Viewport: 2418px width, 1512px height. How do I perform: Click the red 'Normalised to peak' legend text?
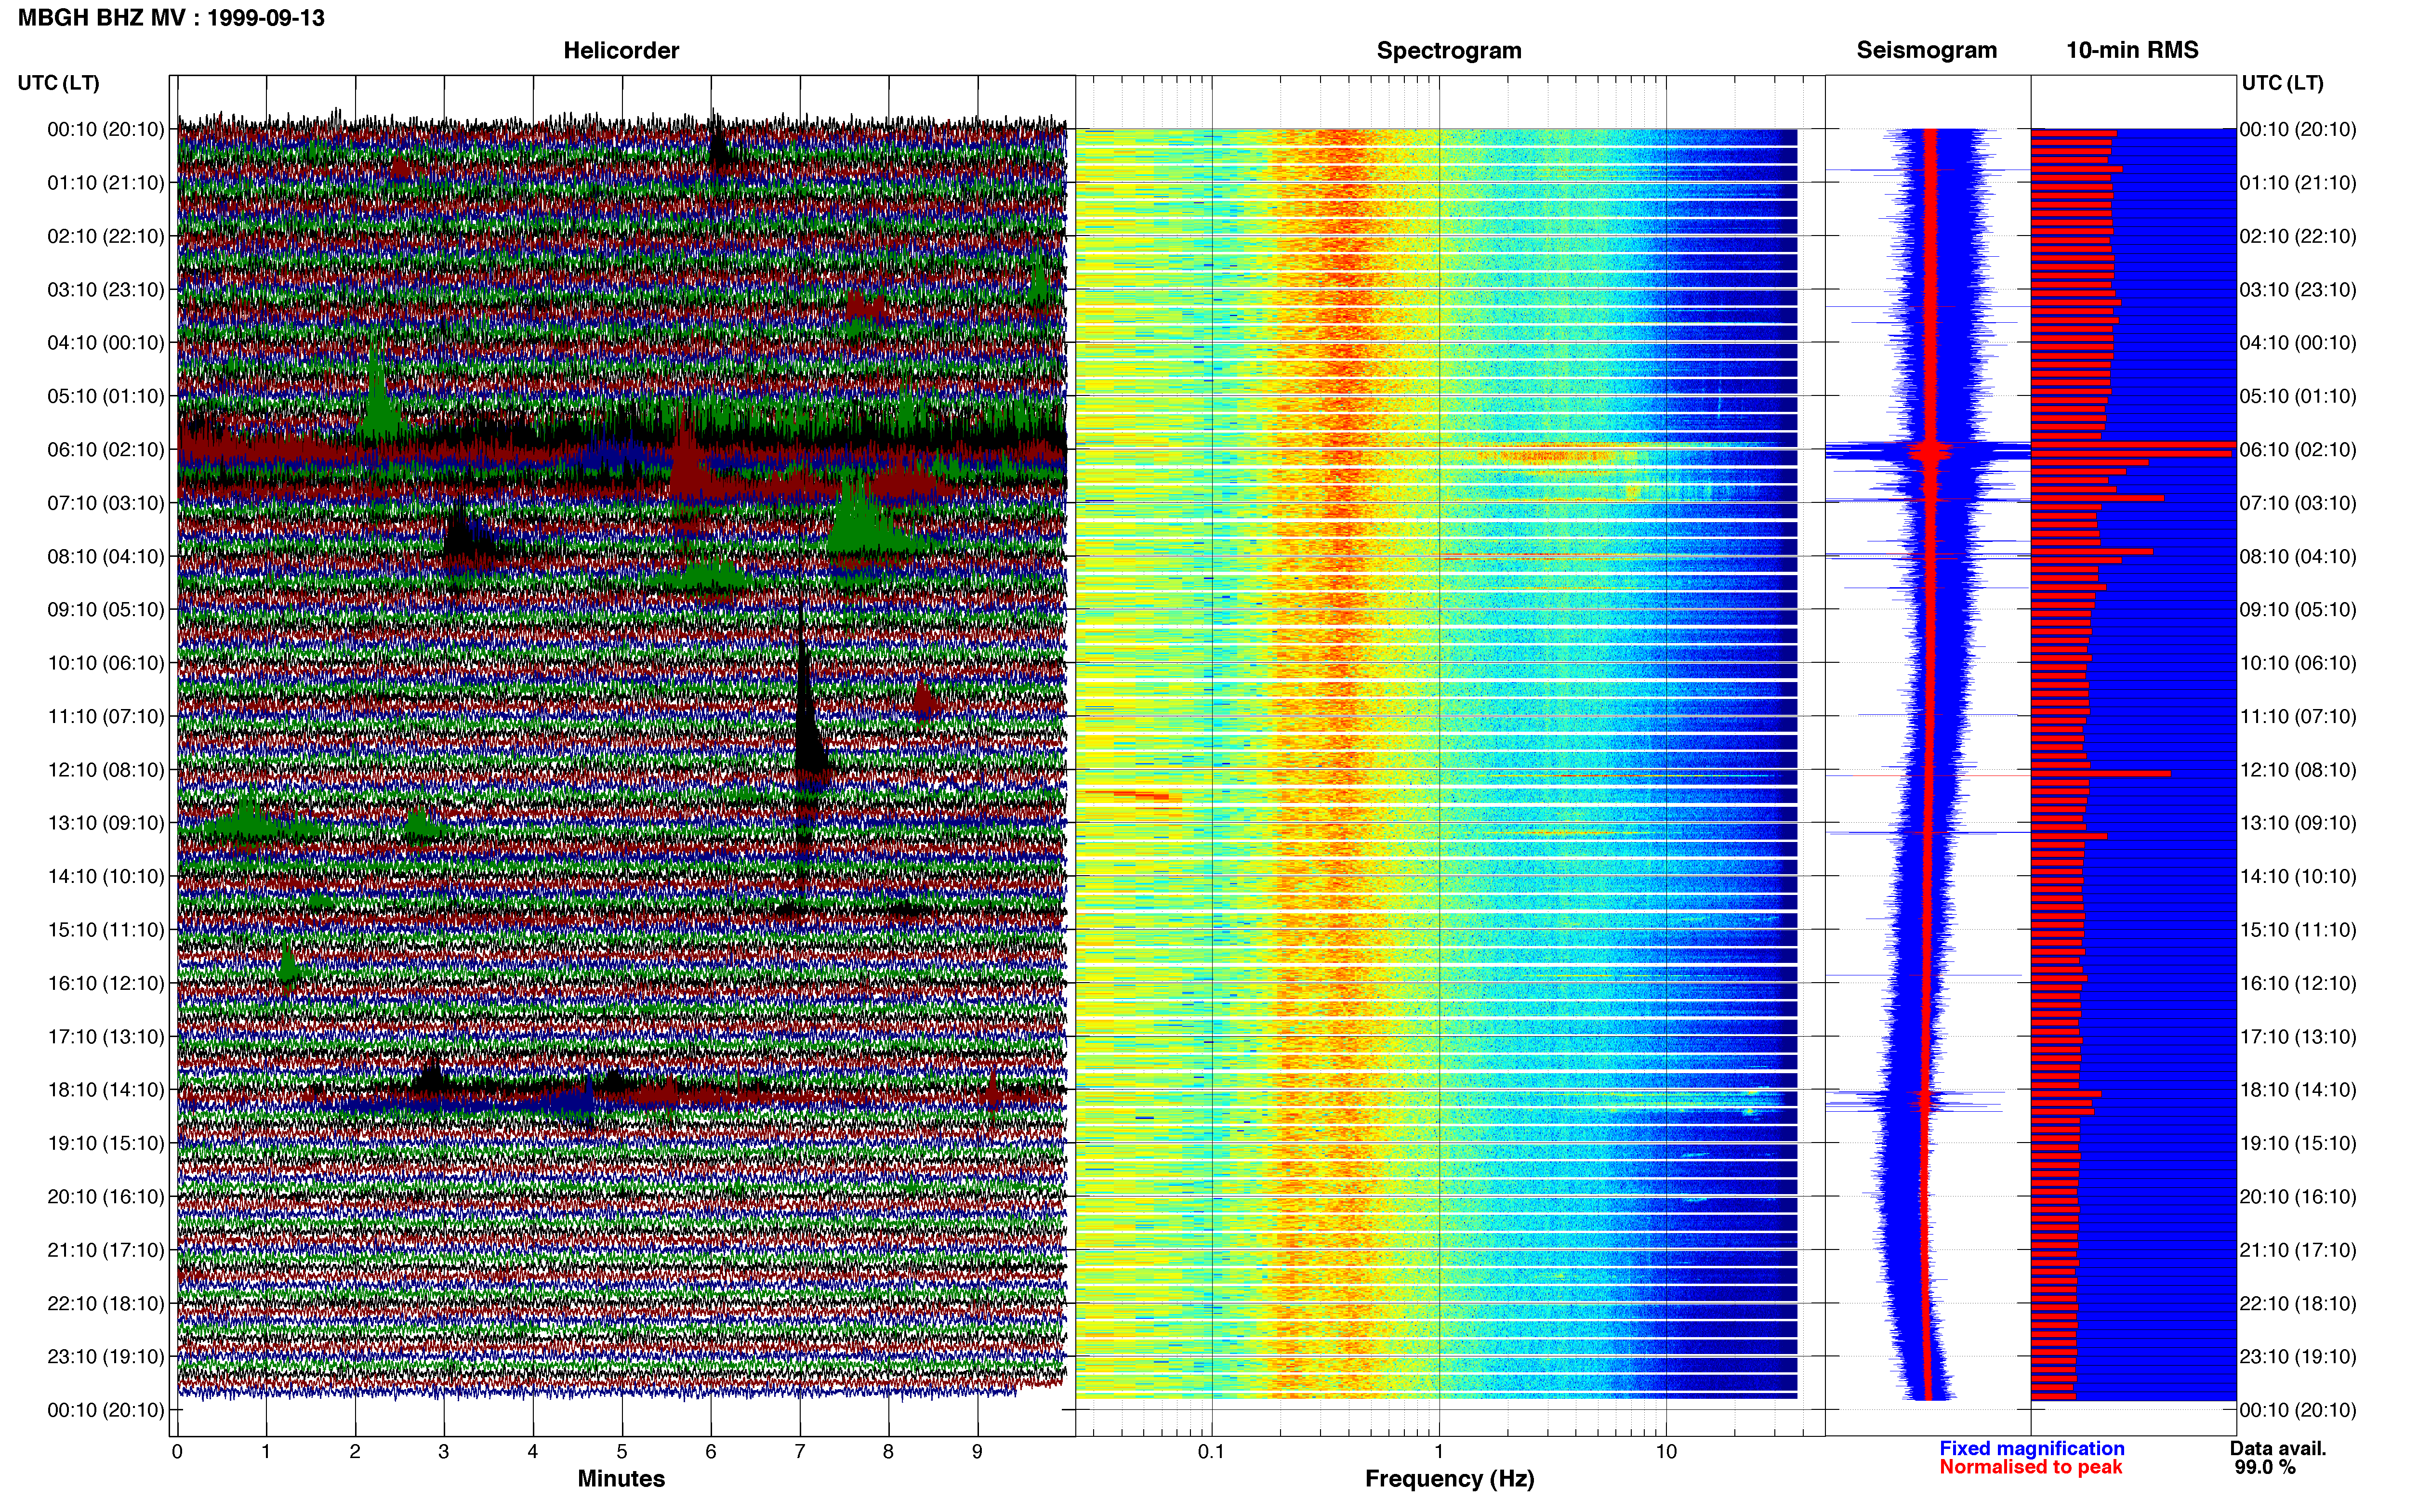[x=2030, y=1467]
